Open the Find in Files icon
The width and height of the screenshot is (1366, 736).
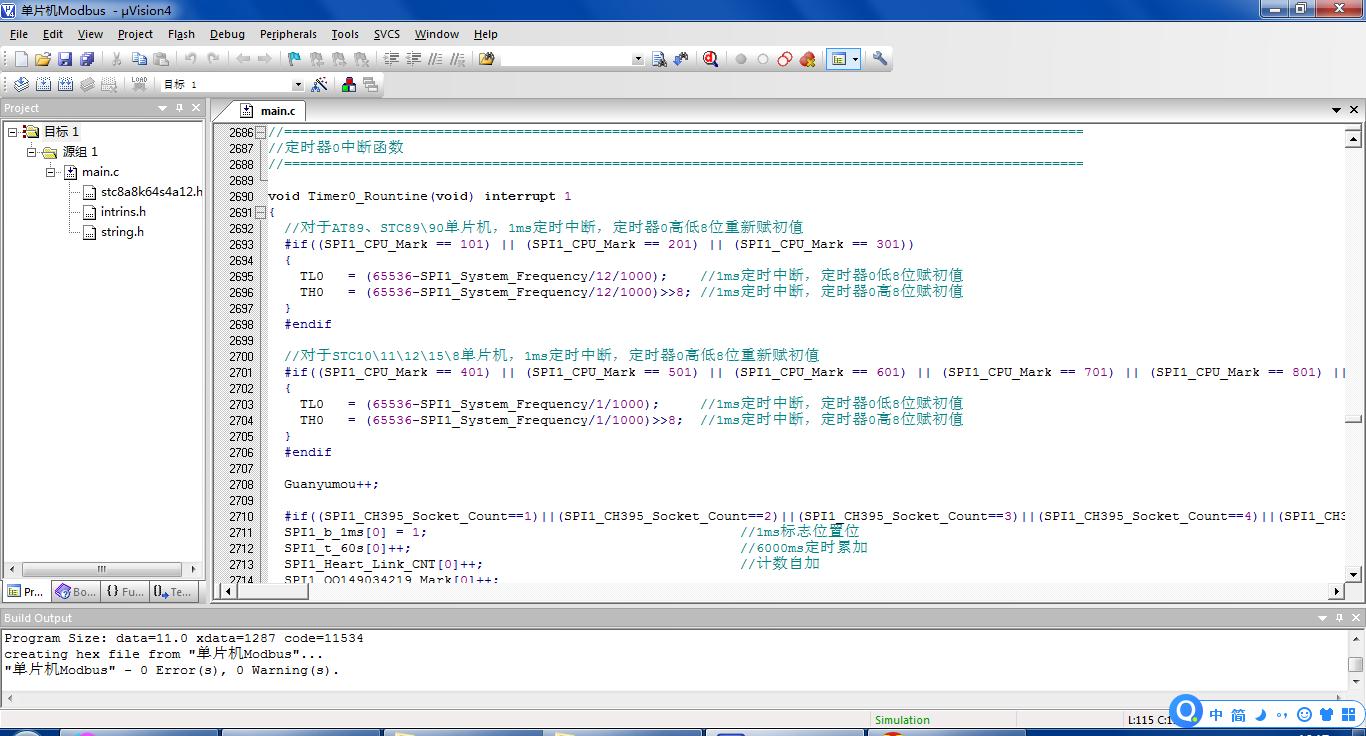click(x=487, y=59)
